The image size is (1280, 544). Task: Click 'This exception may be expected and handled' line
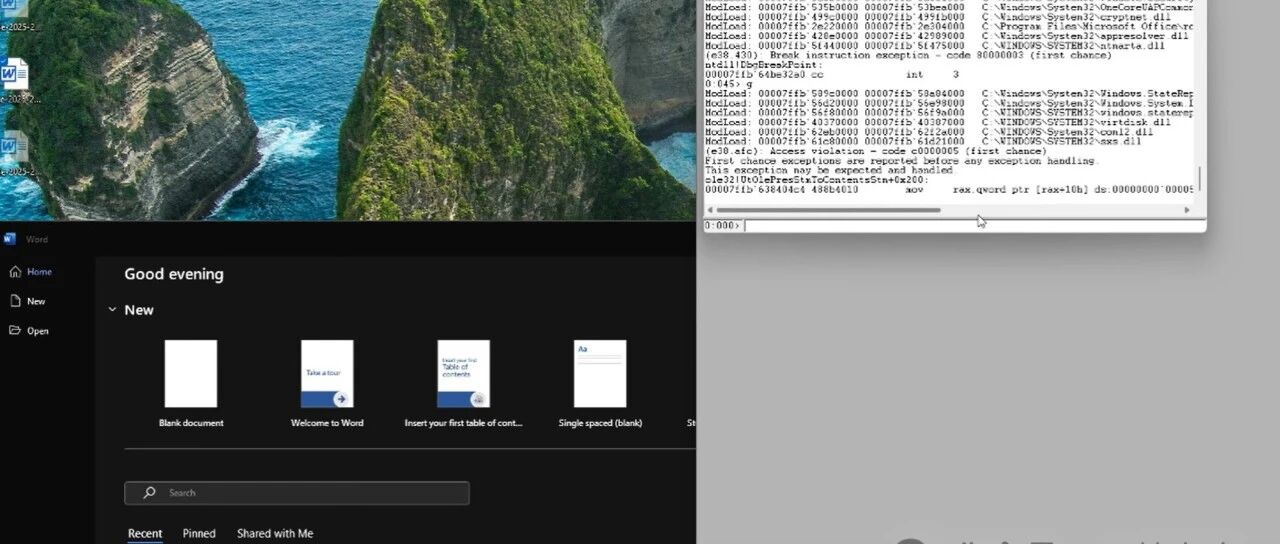pyautogui.click(x=830, y=170)
